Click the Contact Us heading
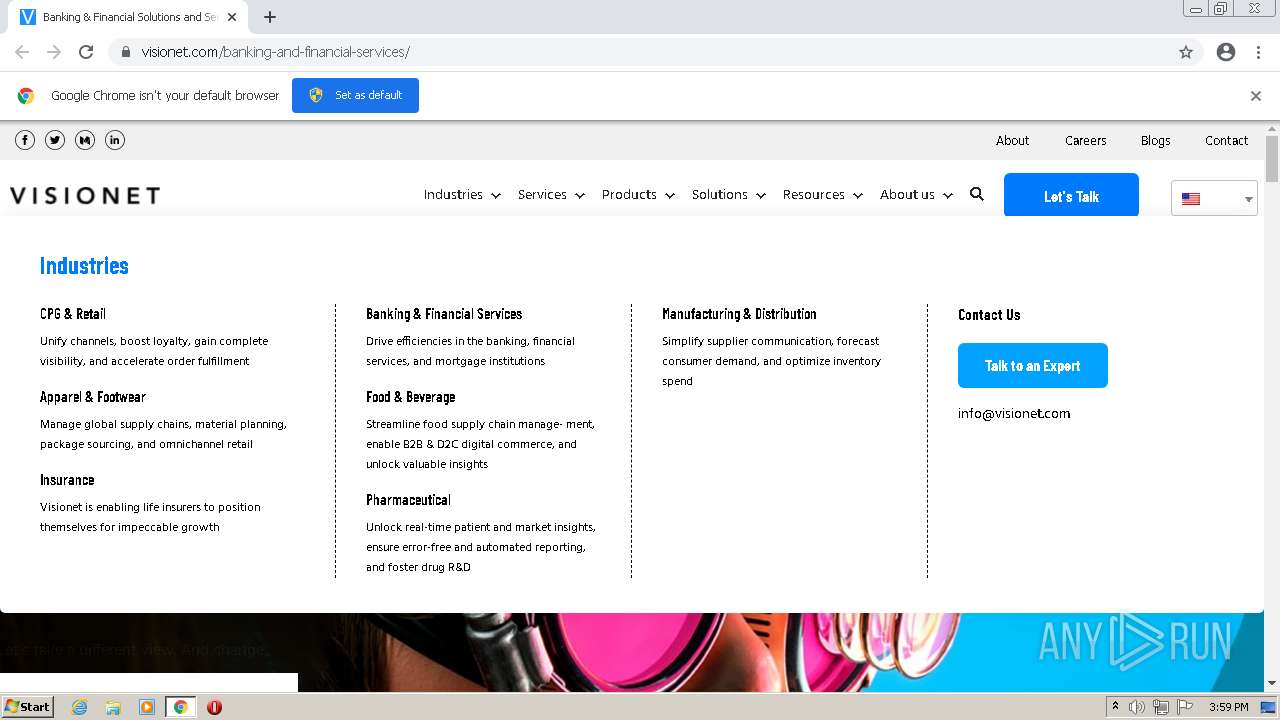Viewport: 1280px width, 720px height. tap(989, 314)
